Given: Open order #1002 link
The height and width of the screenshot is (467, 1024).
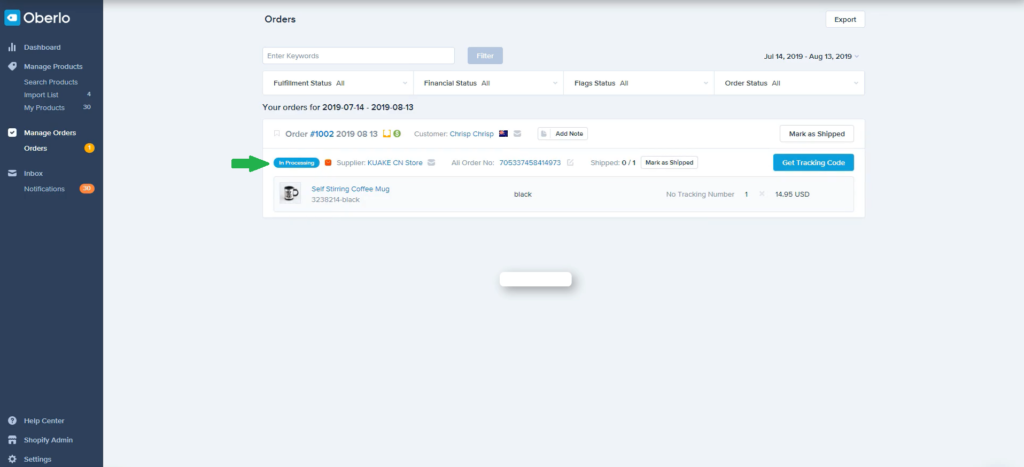Looking at the screenshot, I should tap(322, 134).
